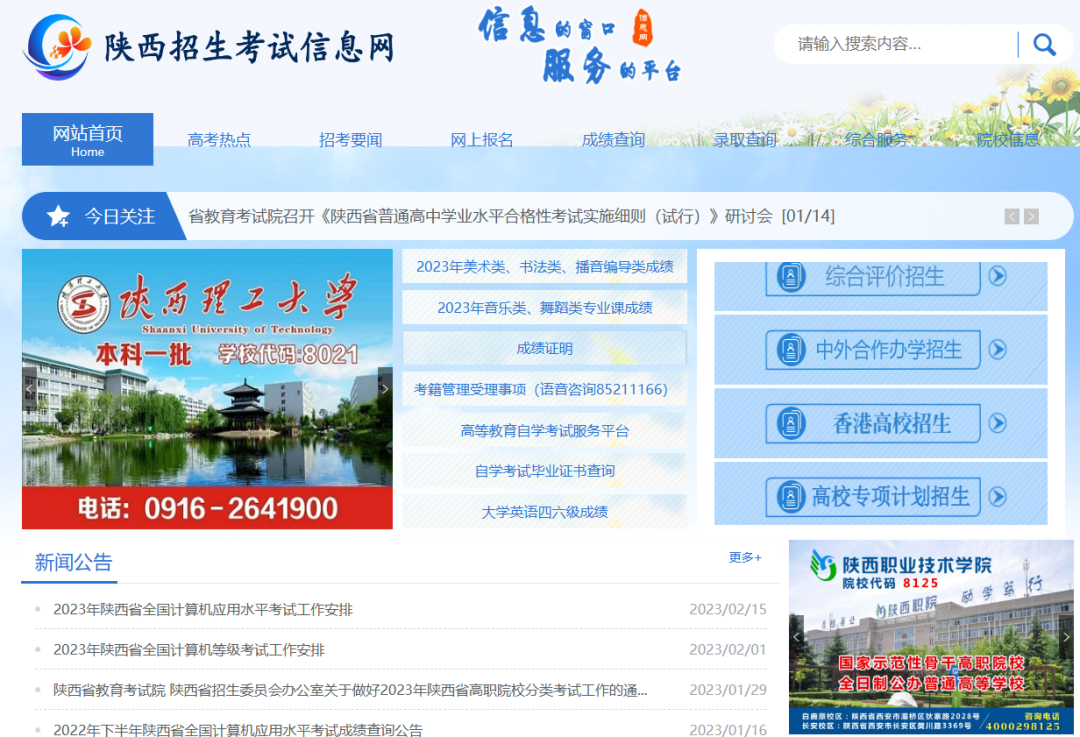Viewport: 1080px width, 737px height.
Task: Click date 2023/01/29 in news list
Action: [727, 689]
